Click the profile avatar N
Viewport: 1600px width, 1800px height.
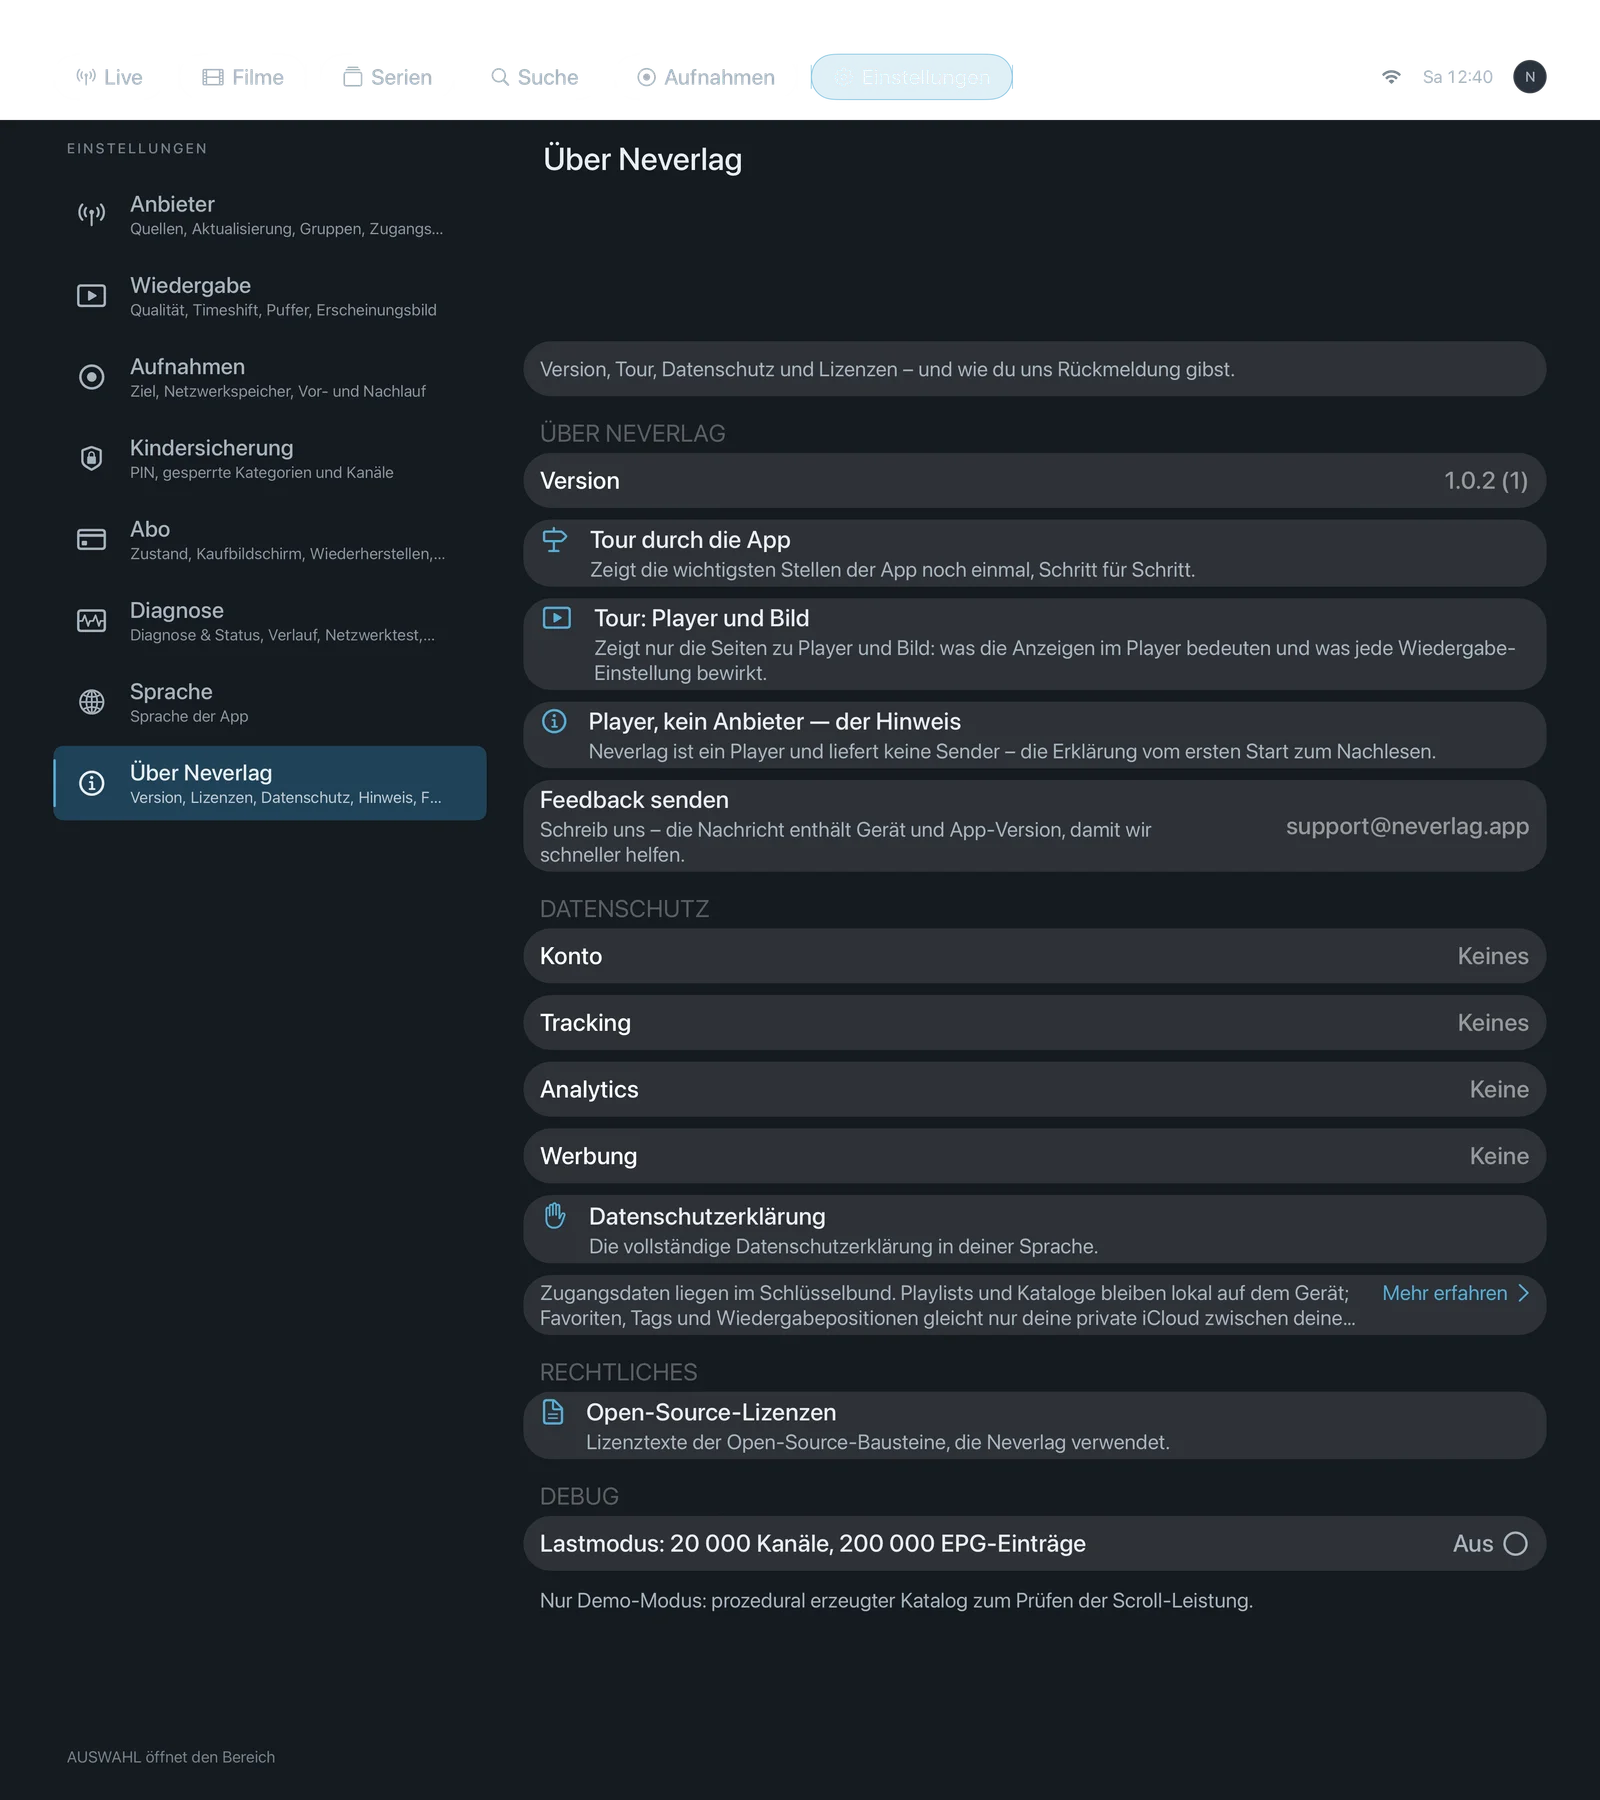pos(1529,77)
